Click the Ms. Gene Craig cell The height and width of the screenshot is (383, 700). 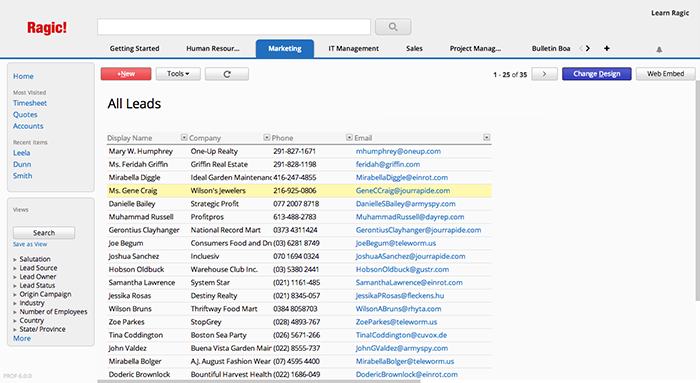tap(133, 191)
